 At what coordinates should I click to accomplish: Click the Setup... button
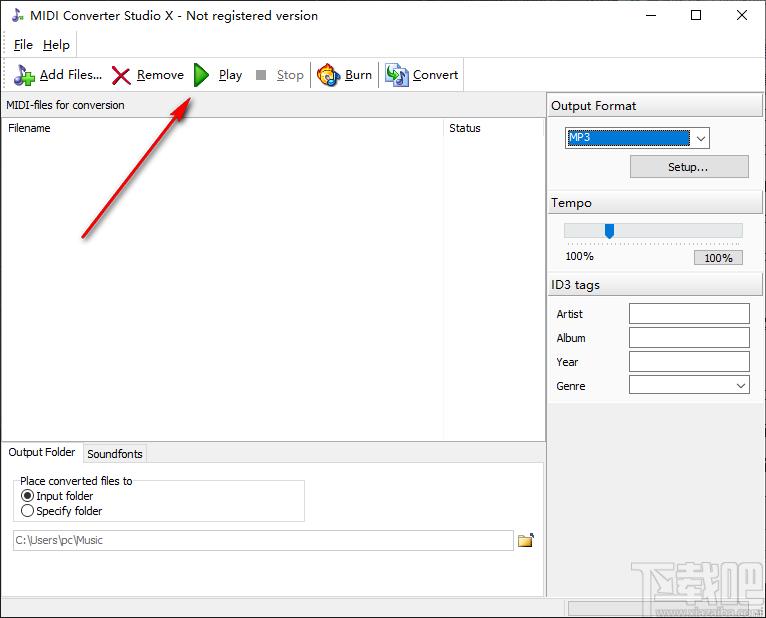click(689, 167)
